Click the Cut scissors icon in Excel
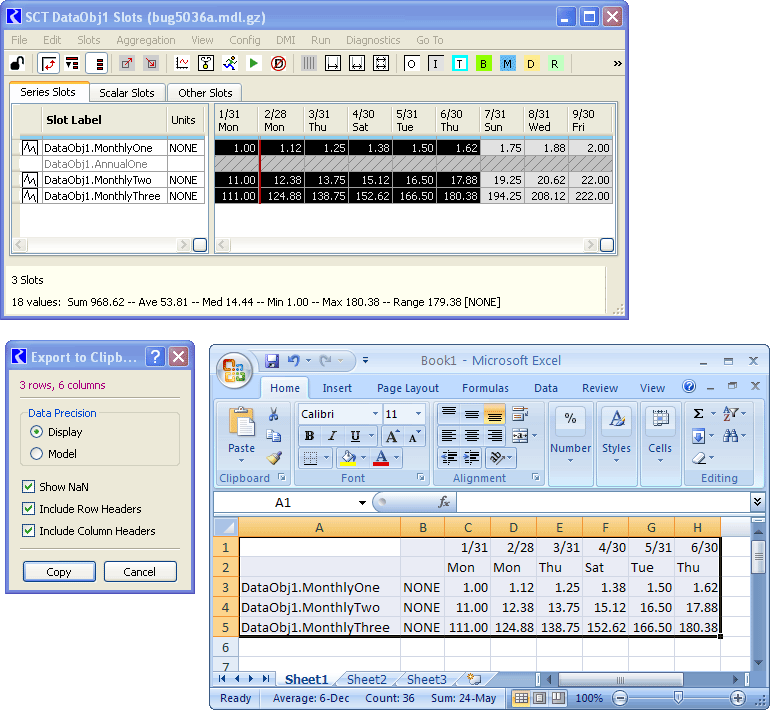This screenshot has width=770, height=710. click(274, 414)
